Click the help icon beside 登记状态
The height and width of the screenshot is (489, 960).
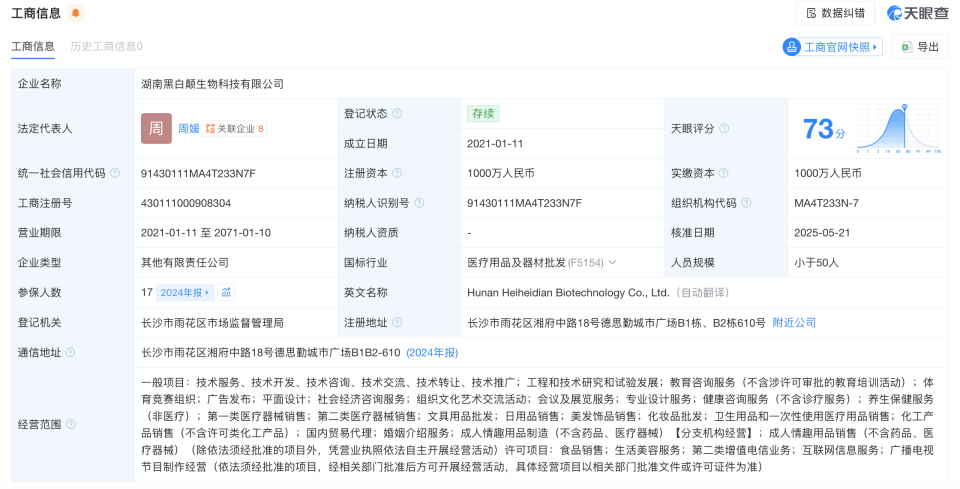point(397,113)
